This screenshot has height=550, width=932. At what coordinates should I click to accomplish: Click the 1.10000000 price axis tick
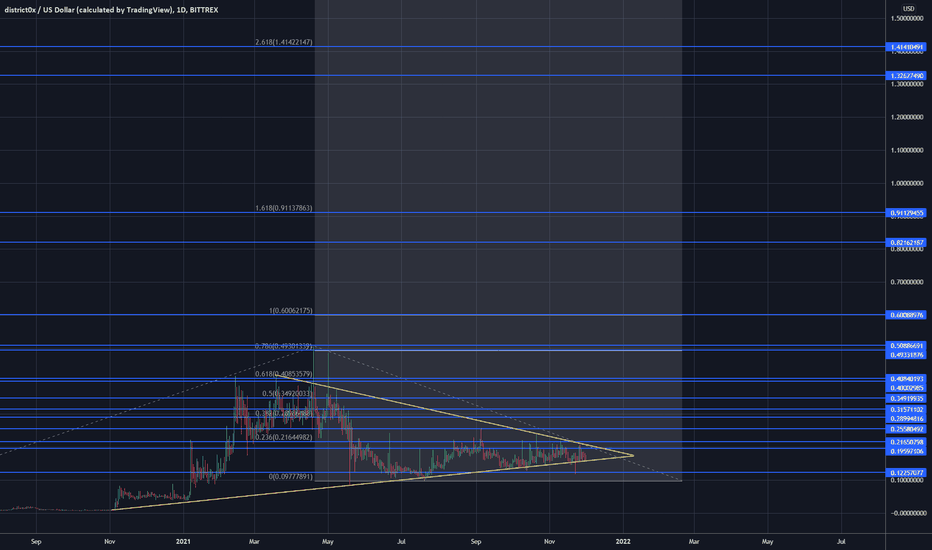click(906, 150)
